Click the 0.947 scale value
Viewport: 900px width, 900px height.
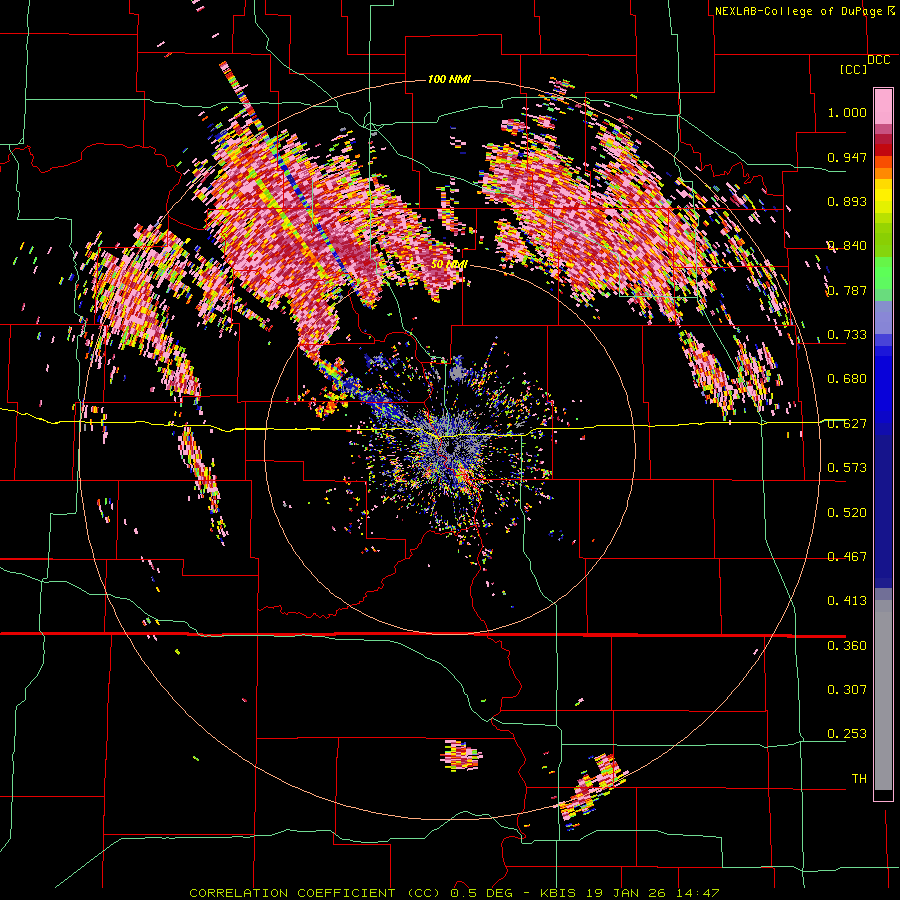click(x=847, y=157)
